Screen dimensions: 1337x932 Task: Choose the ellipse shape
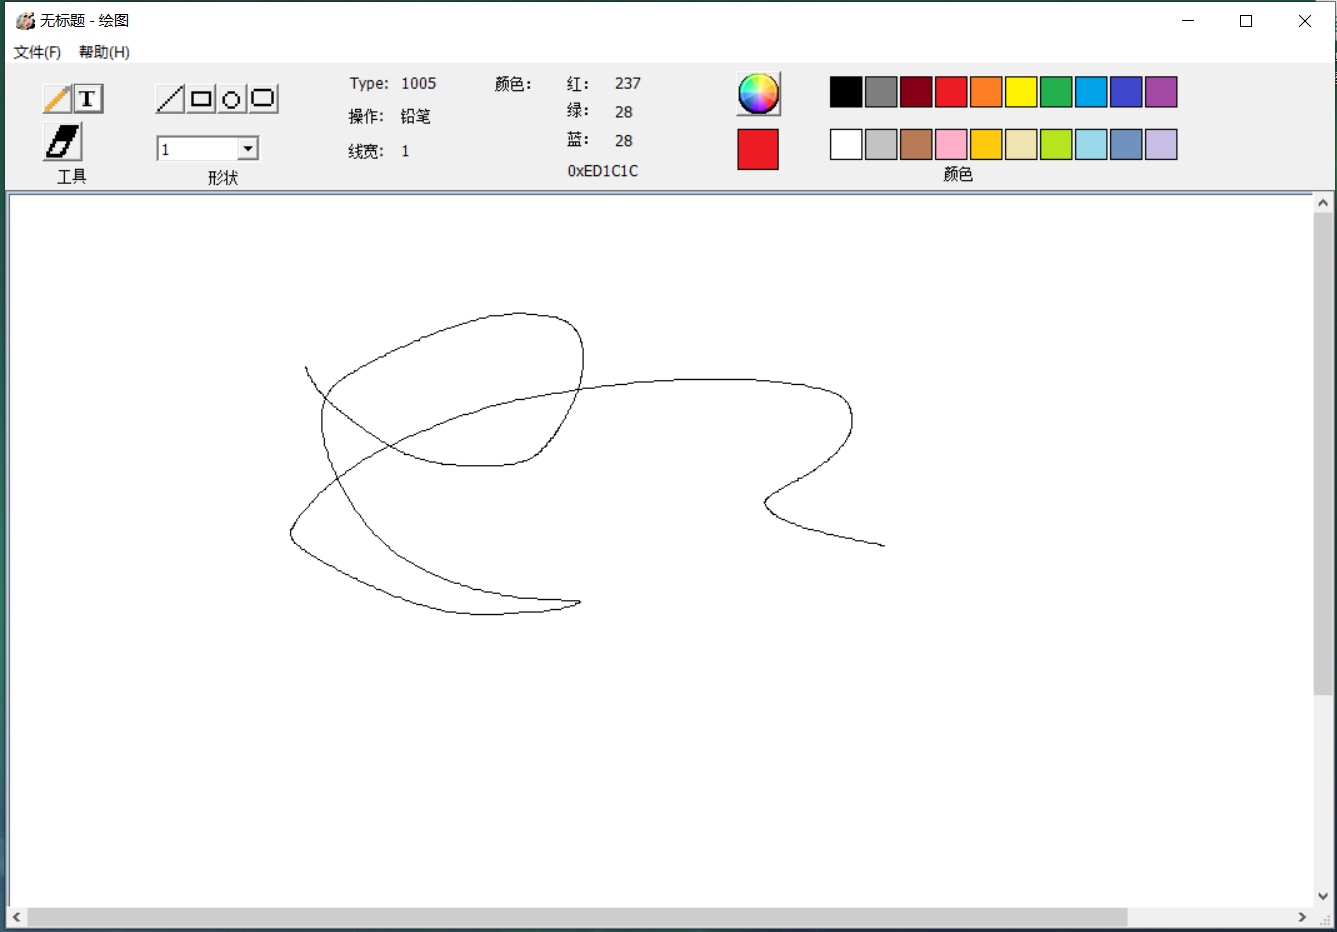(231, 98)
